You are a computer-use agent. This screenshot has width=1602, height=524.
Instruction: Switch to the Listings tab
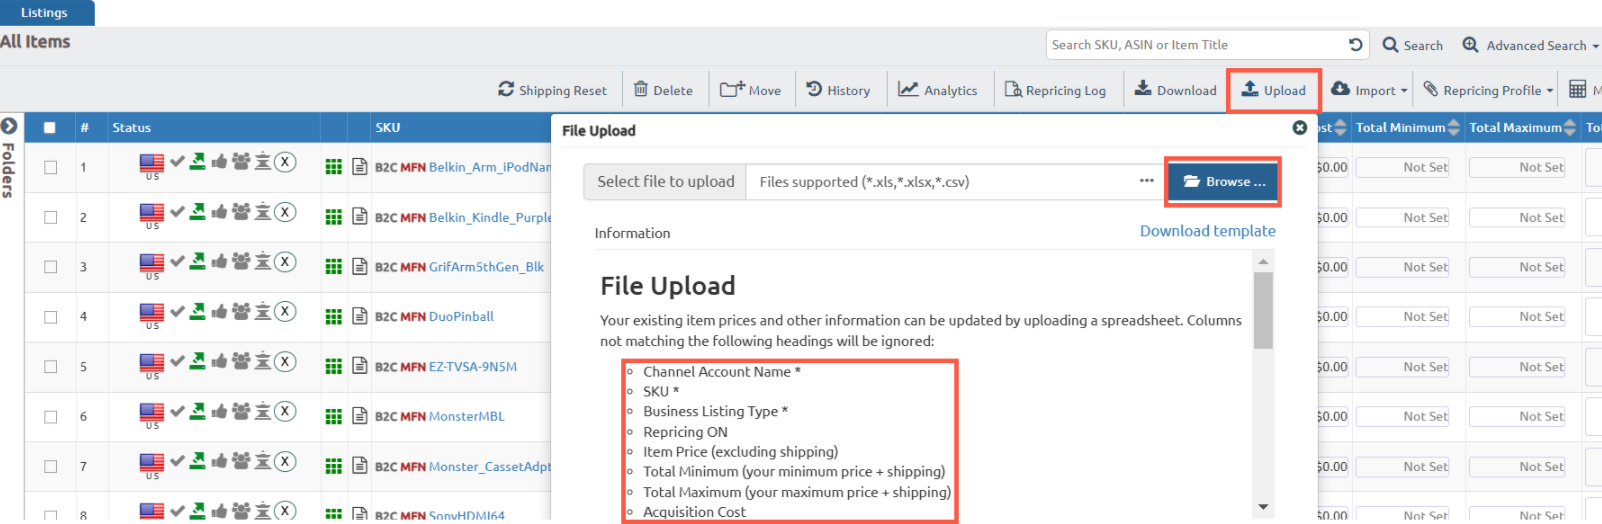click(44, 13)
